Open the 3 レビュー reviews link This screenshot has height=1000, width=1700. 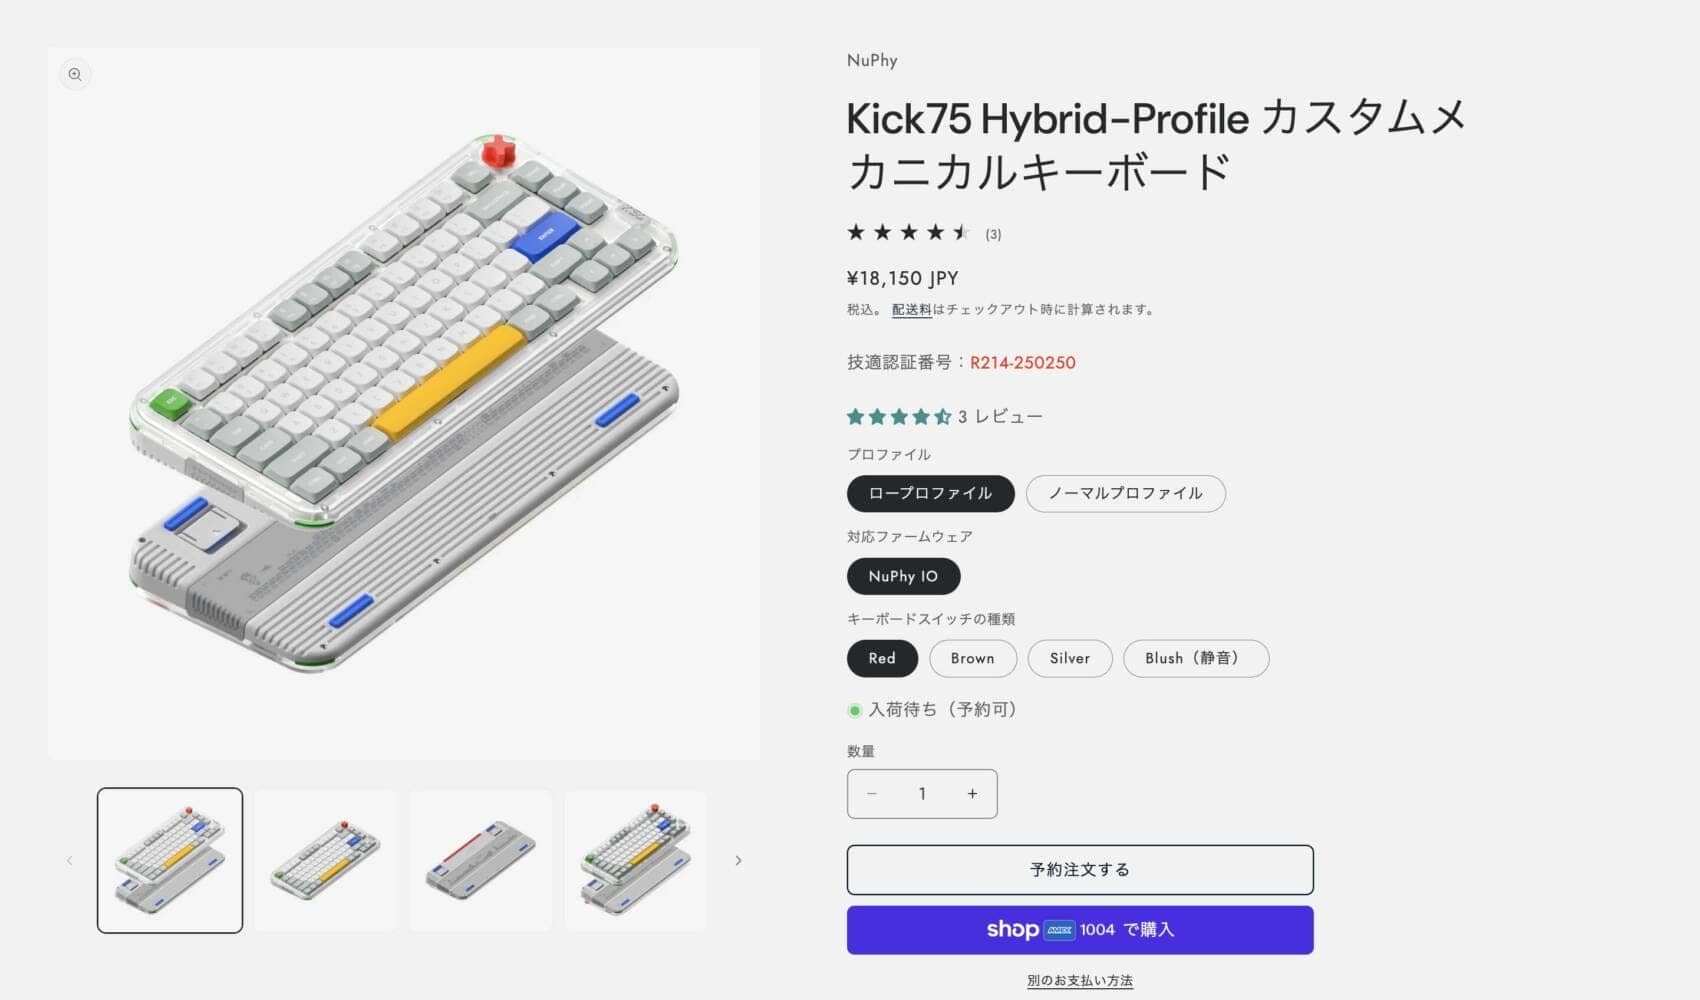(999, 415)
